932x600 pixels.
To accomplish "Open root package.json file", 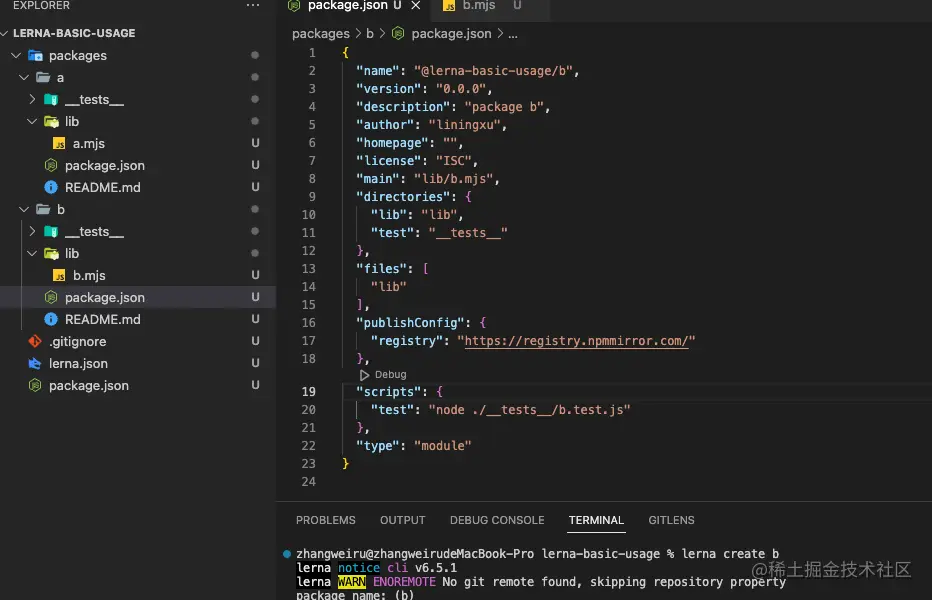I will pyautogui.click(x=89, y=385).
